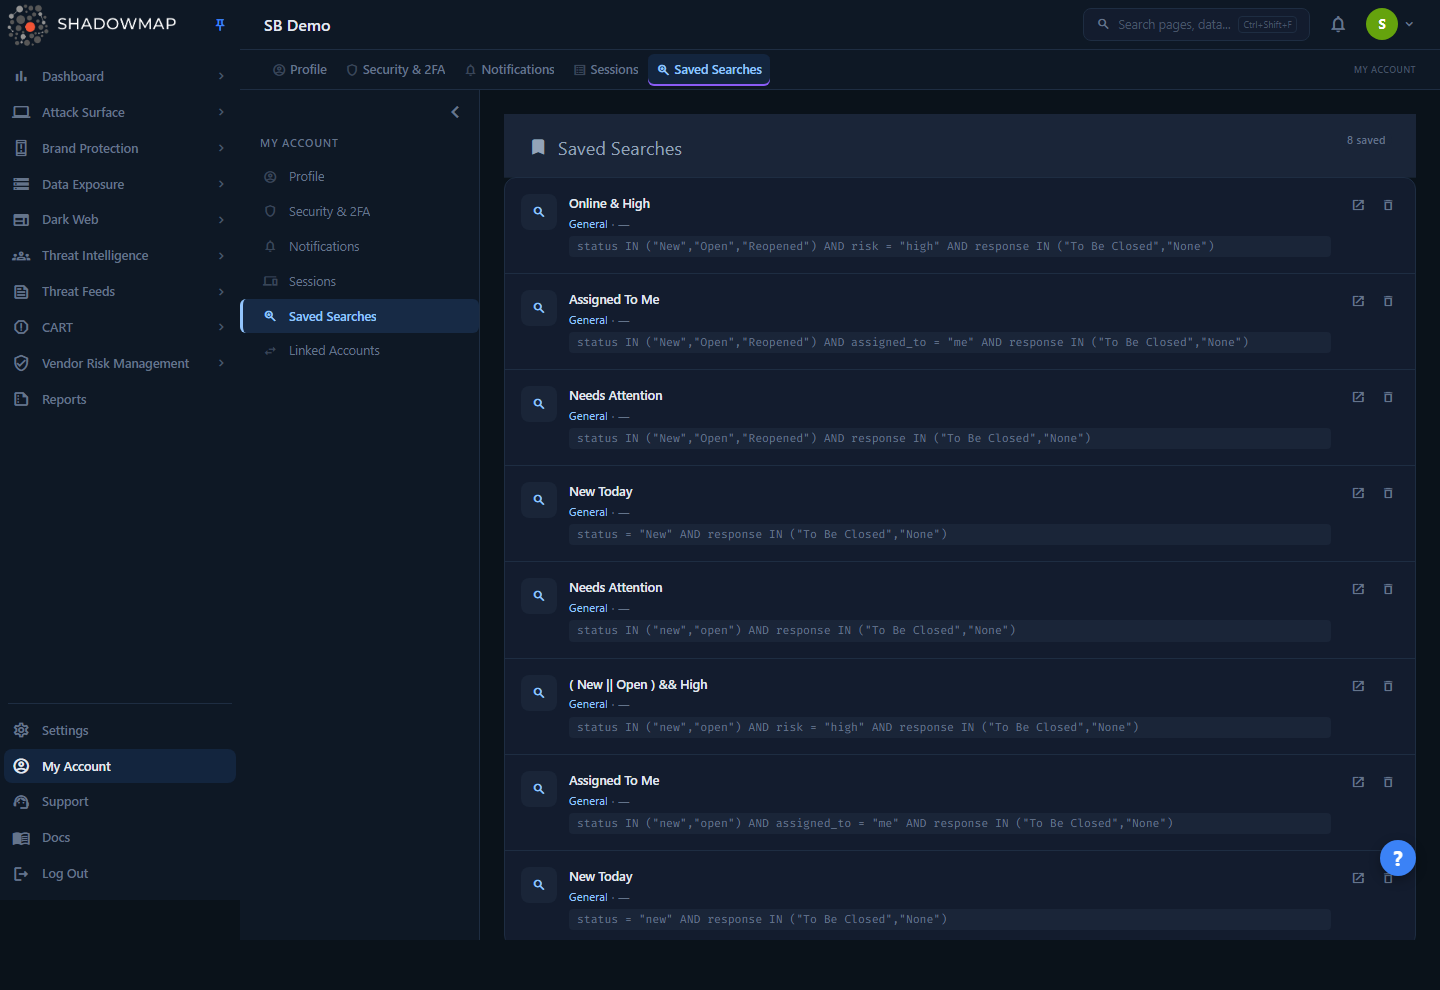This screenshot has width=1440, height=990.
Task: Switch to the Security & 2FA tab
Action: coord(396,70)
